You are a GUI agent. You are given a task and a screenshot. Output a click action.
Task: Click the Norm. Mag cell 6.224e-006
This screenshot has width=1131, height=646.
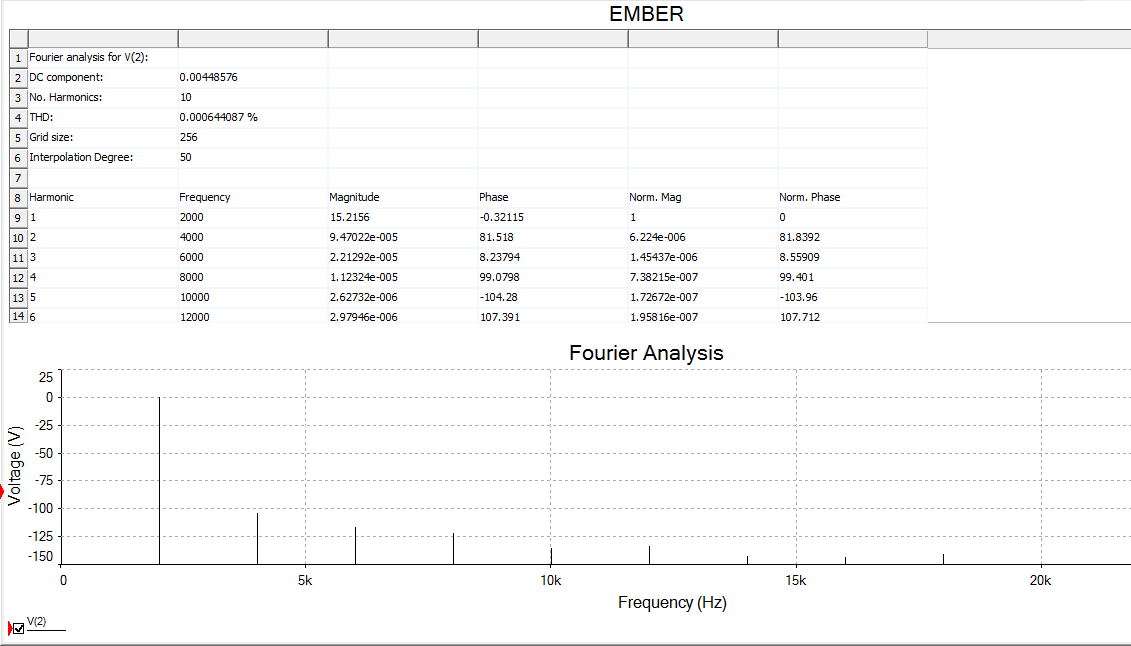click(x=703, y=237)
